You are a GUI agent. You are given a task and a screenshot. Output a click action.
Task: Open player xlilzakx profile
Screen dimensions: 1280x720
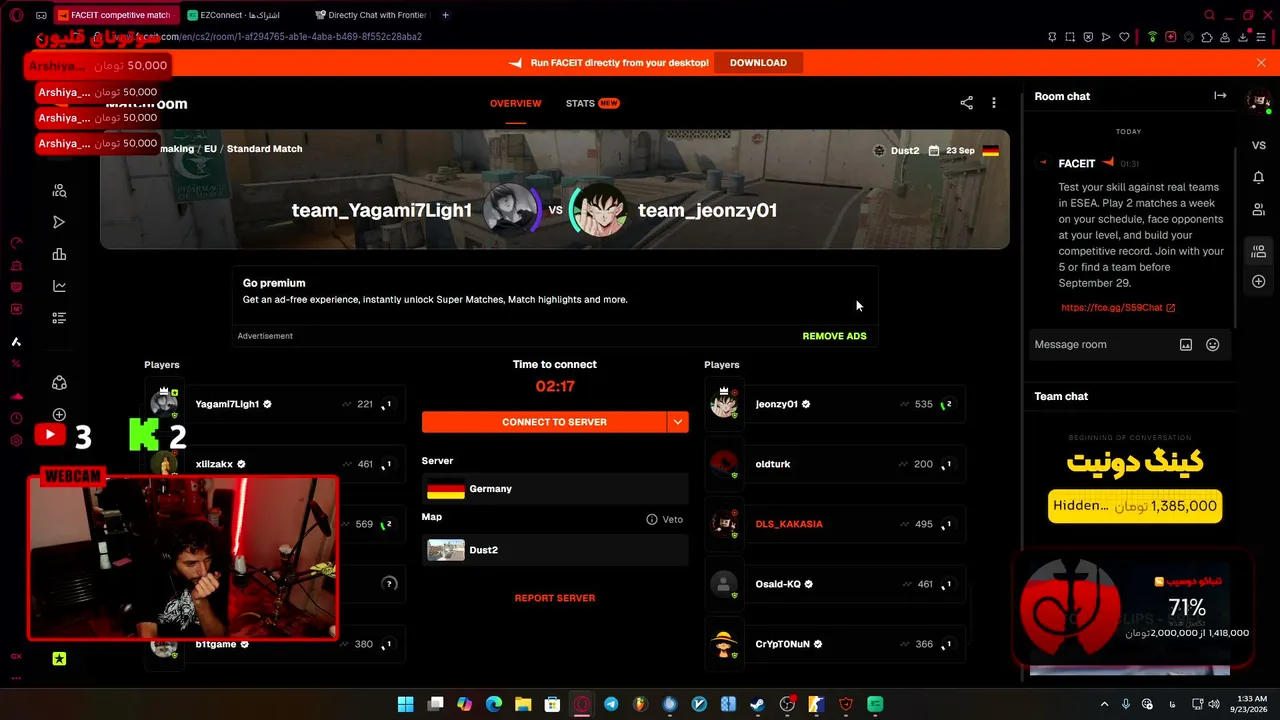point(214,464)
